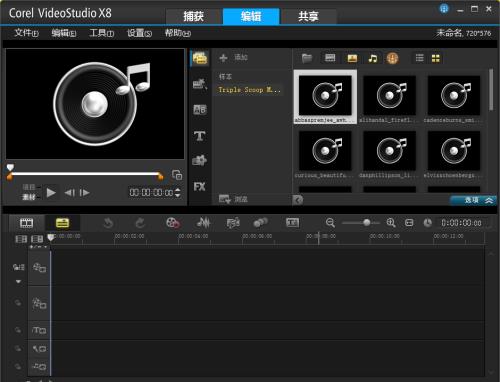Image resolution: width=500 pixels, height=382 pixels.
Task: Click the Browse button
Action: [233, 199]
